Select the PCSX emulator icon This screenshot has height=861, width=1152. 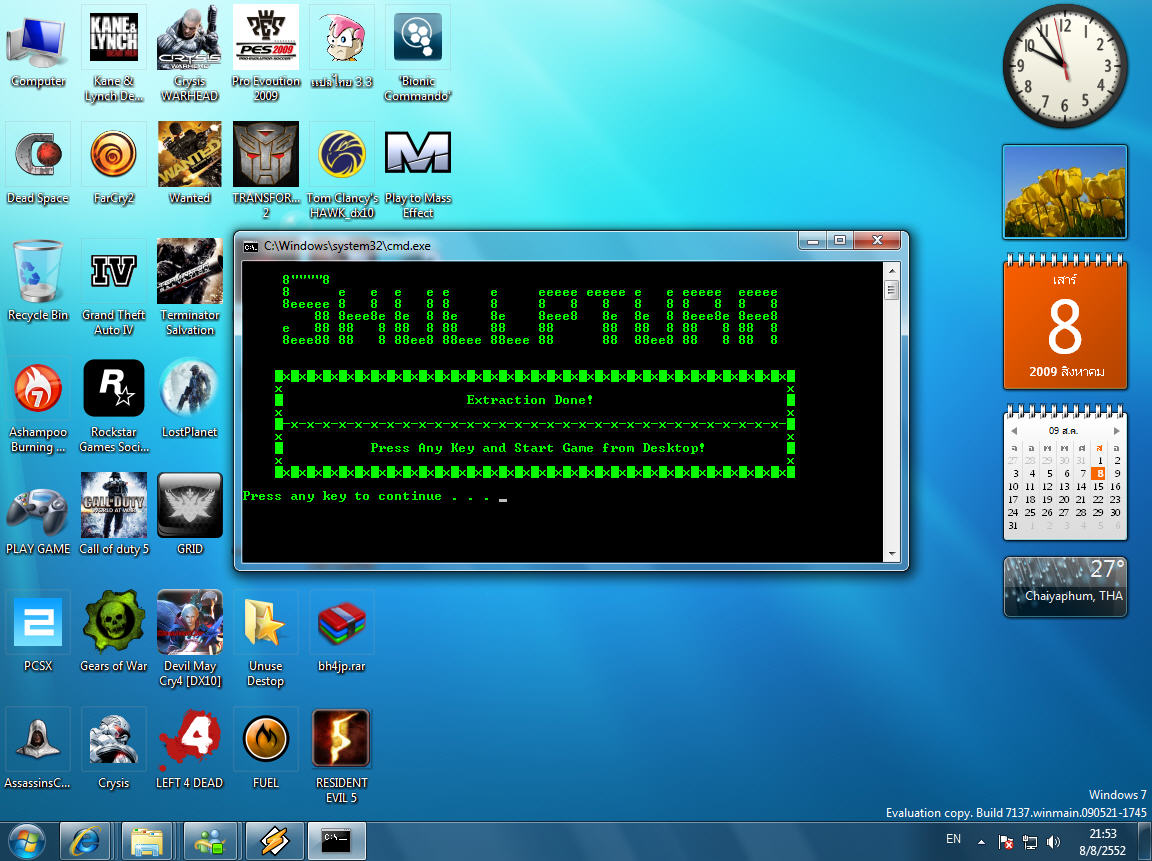point(37,632)
